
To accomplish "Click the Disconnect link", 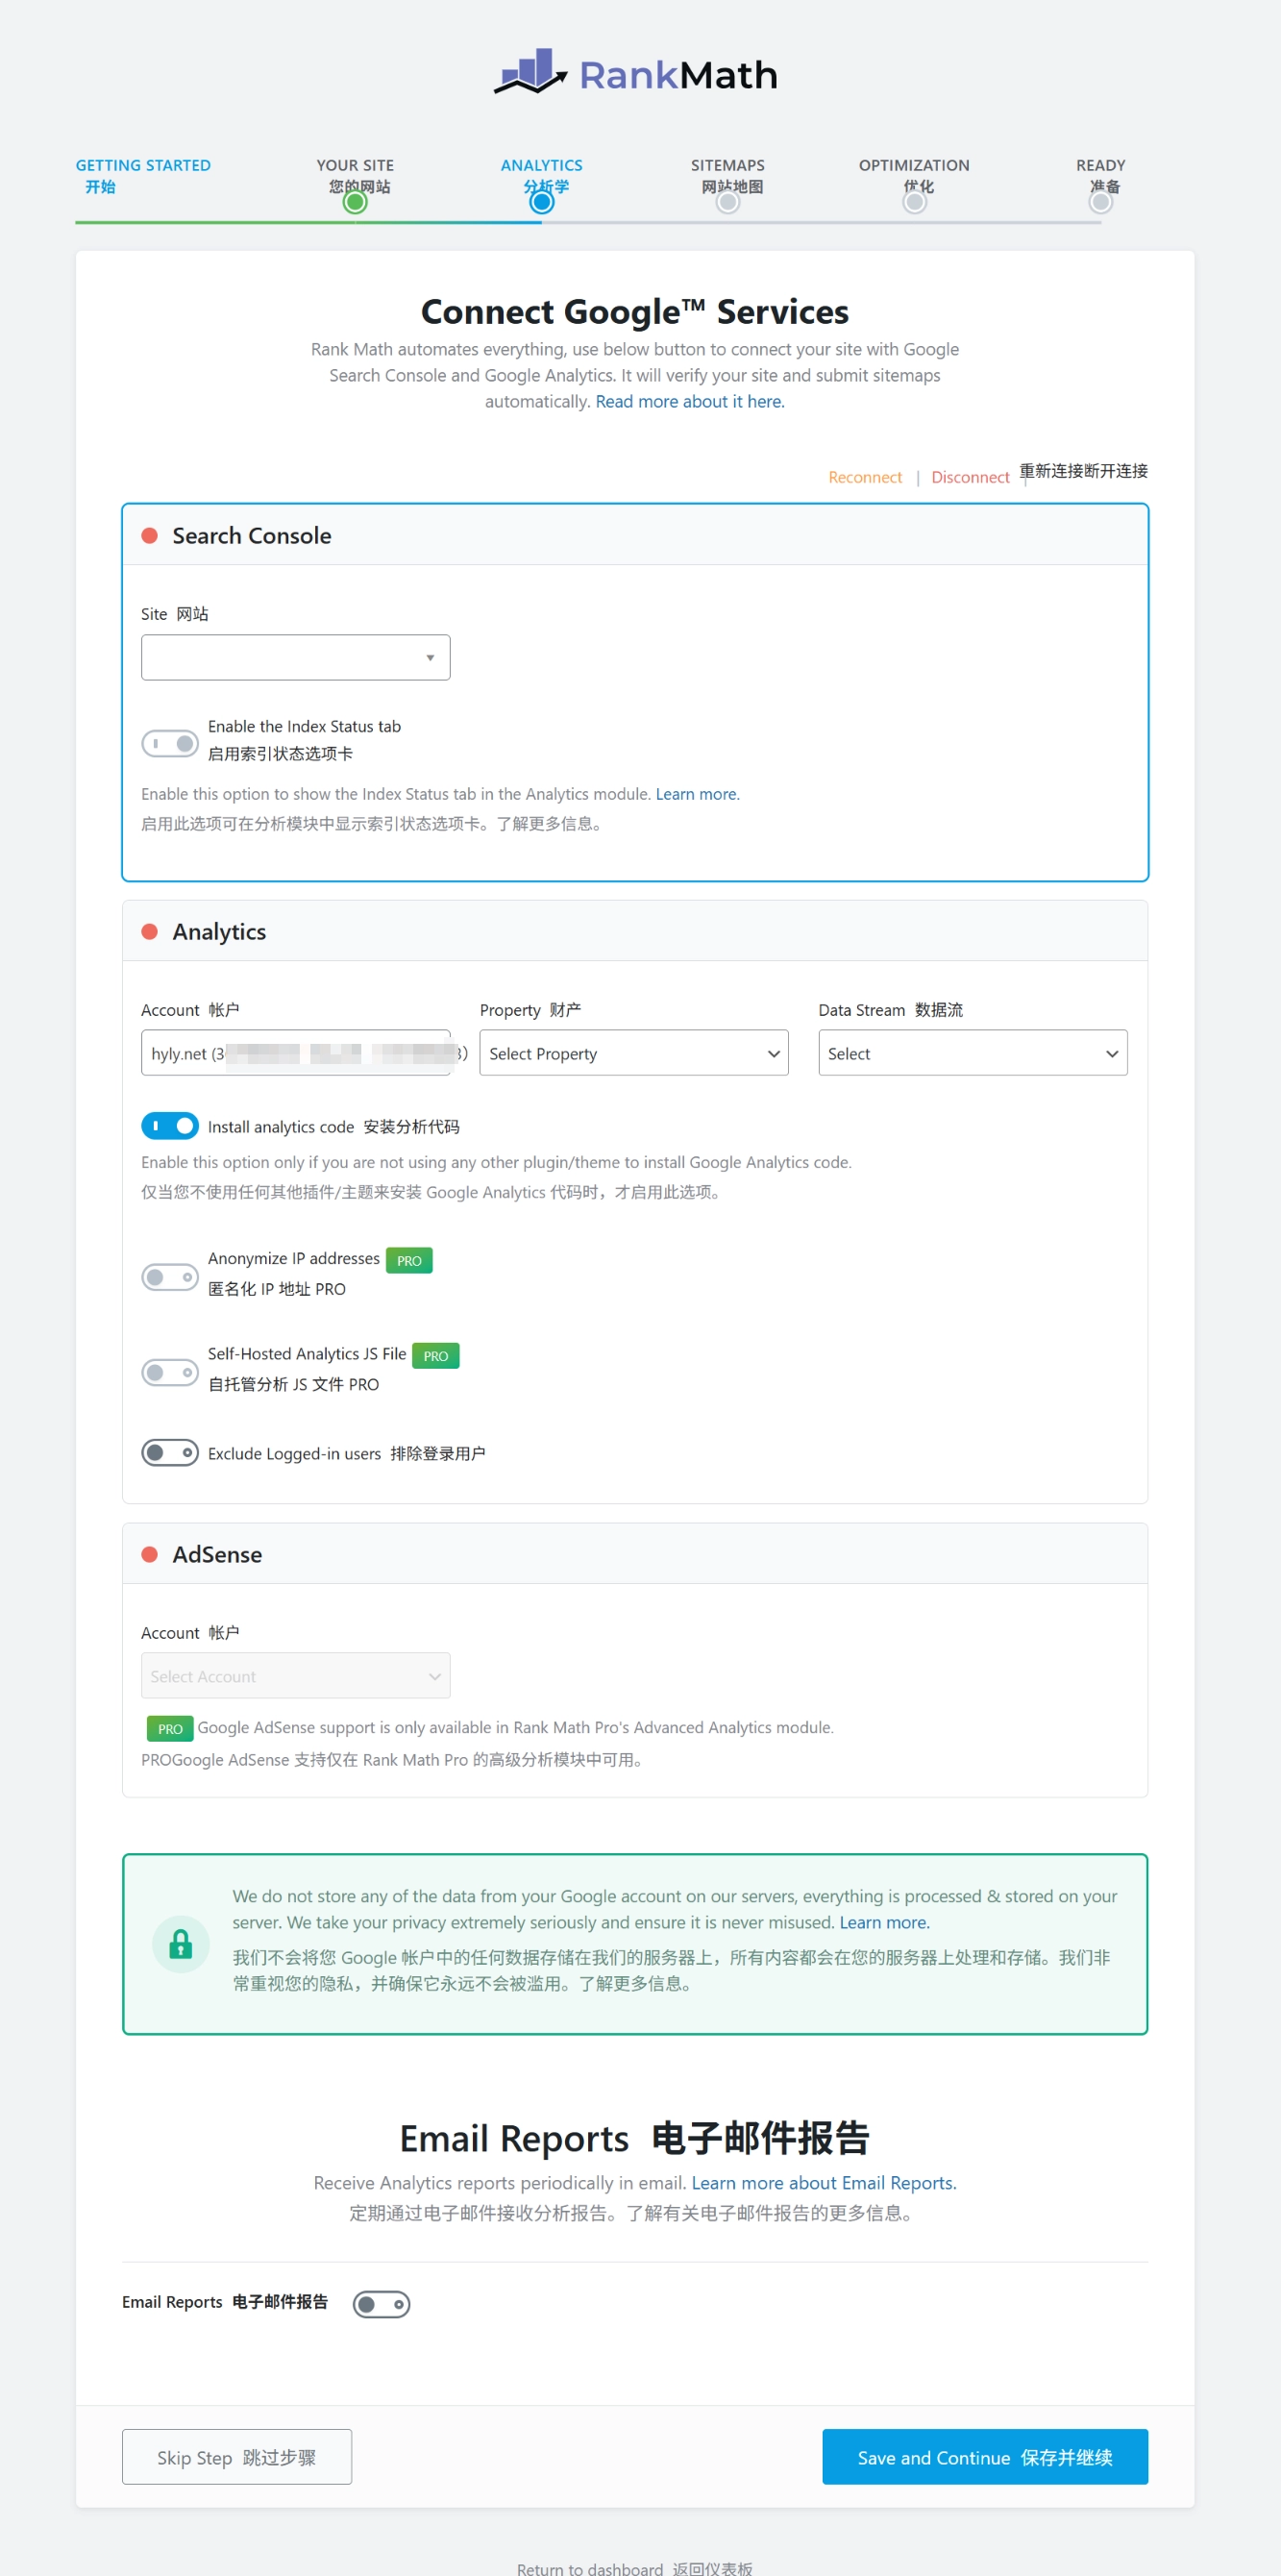I will pyautogui.click(x=970, y=477).
